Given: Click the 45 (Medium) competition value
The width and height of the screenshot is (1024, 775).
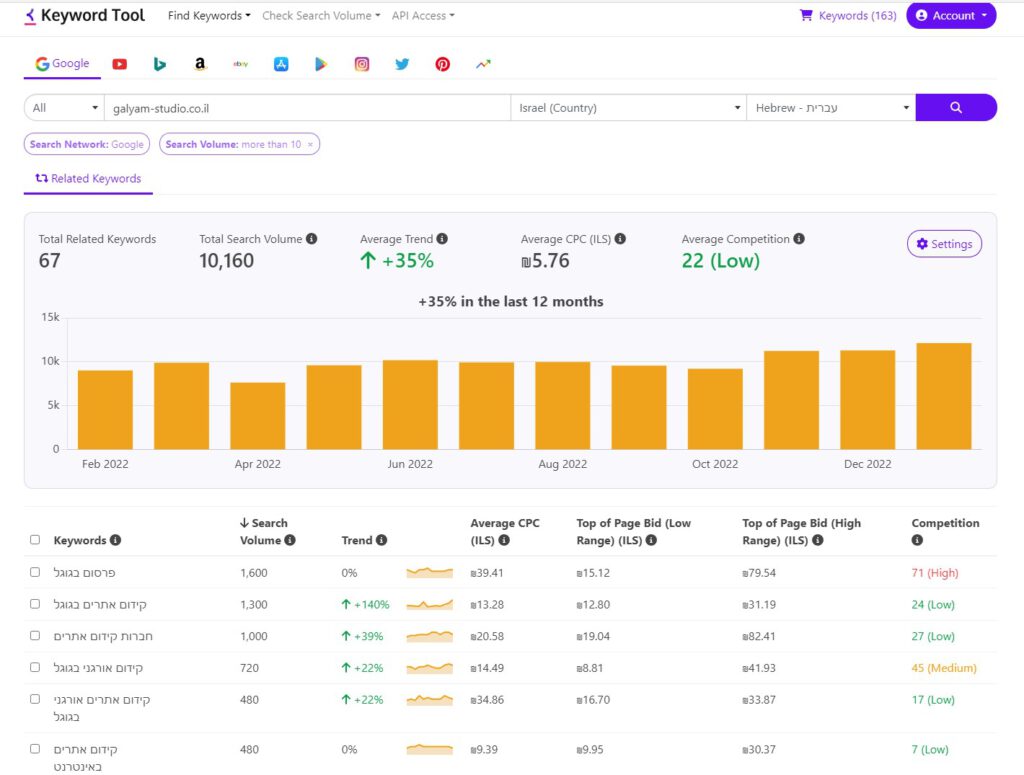Looking at the screenshot, I should [x=944, y=668].
